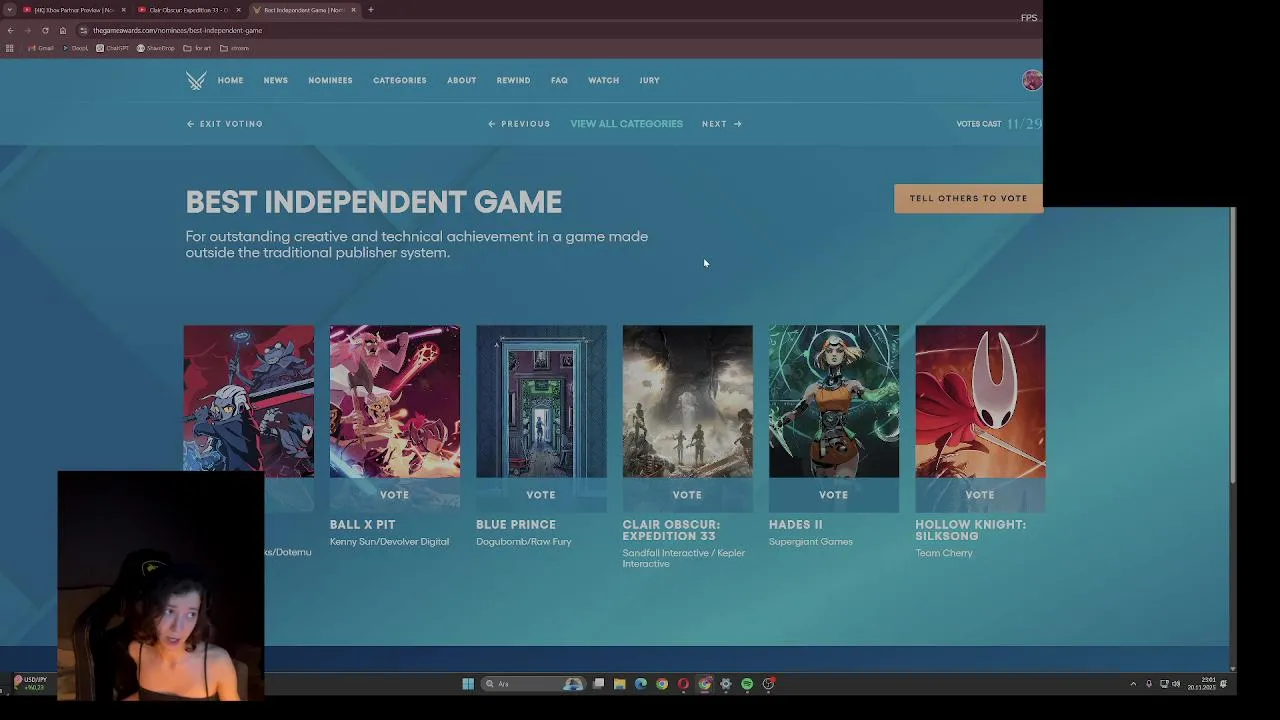The height and width of the screenshot is (720, 1280).
Task: Vote for Hollow Knight: Silksong
Action: coord(980,495)
